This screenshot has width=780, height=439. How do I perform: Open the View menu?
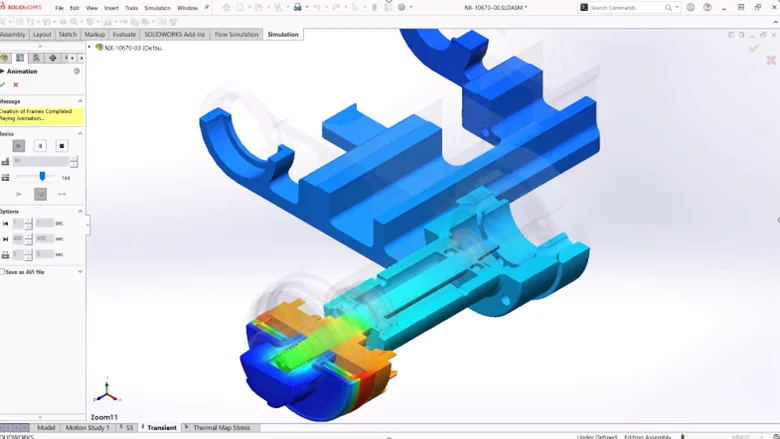92,8
